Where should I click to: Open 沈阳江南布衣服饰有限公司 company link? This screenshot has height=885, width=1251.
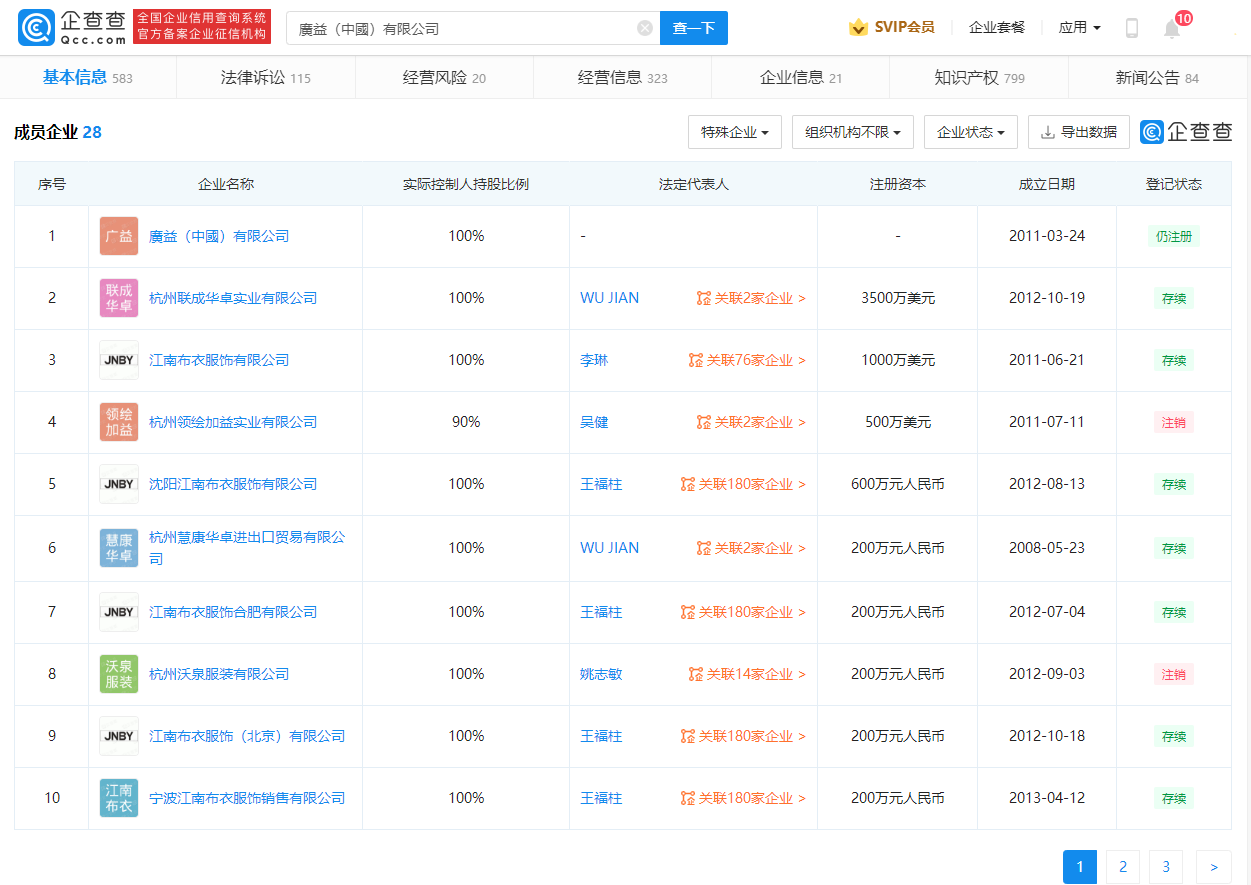click(x=233, y=484)
